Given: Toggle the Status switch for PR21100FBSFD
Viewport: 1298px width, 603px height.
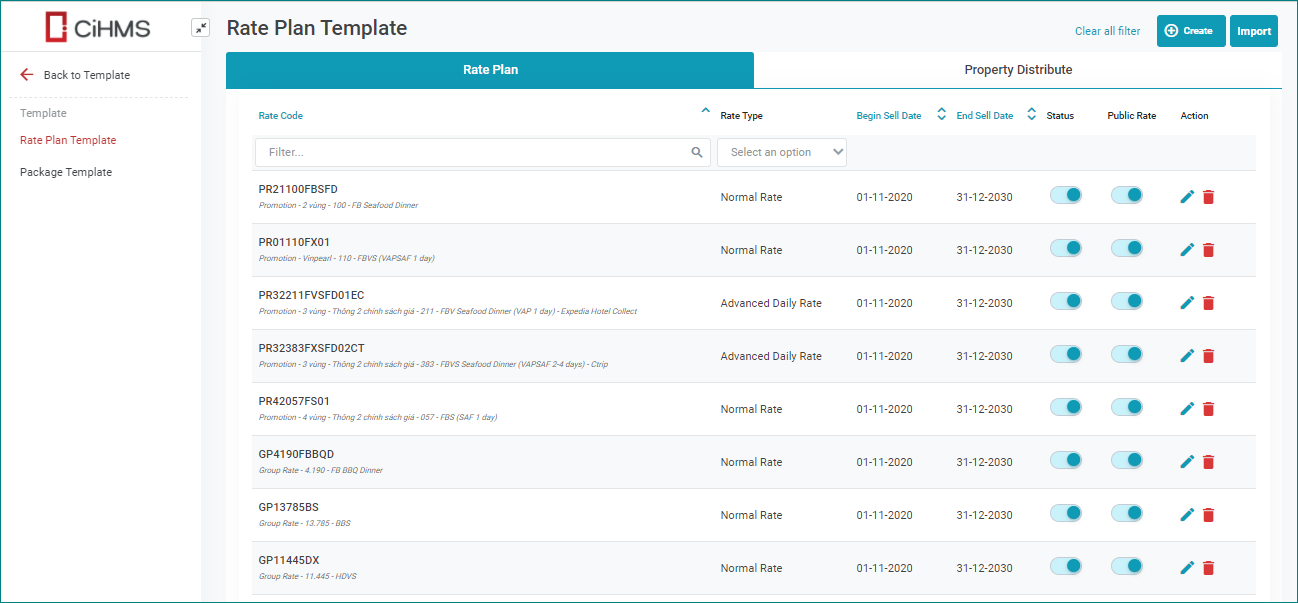Looking at the screenshot, I should coord(1066,195).
